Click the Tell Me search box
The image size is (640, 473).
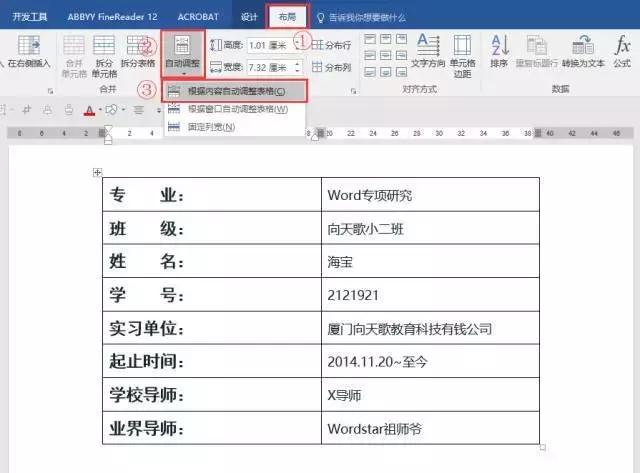coord(361,18)
